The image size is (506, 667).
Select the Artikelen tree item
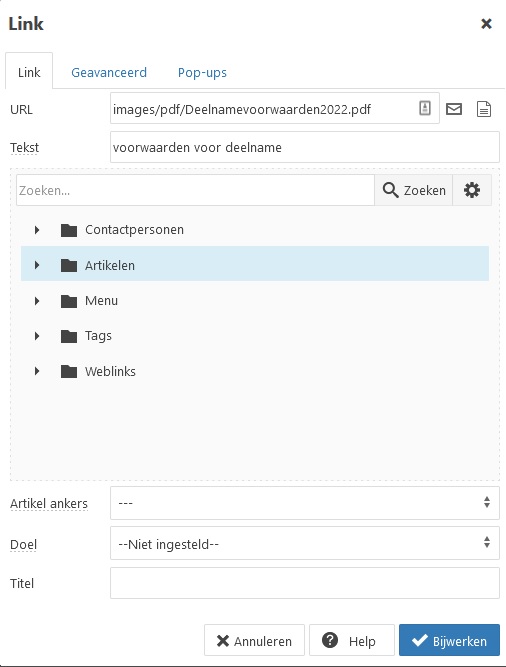point(255,263)
